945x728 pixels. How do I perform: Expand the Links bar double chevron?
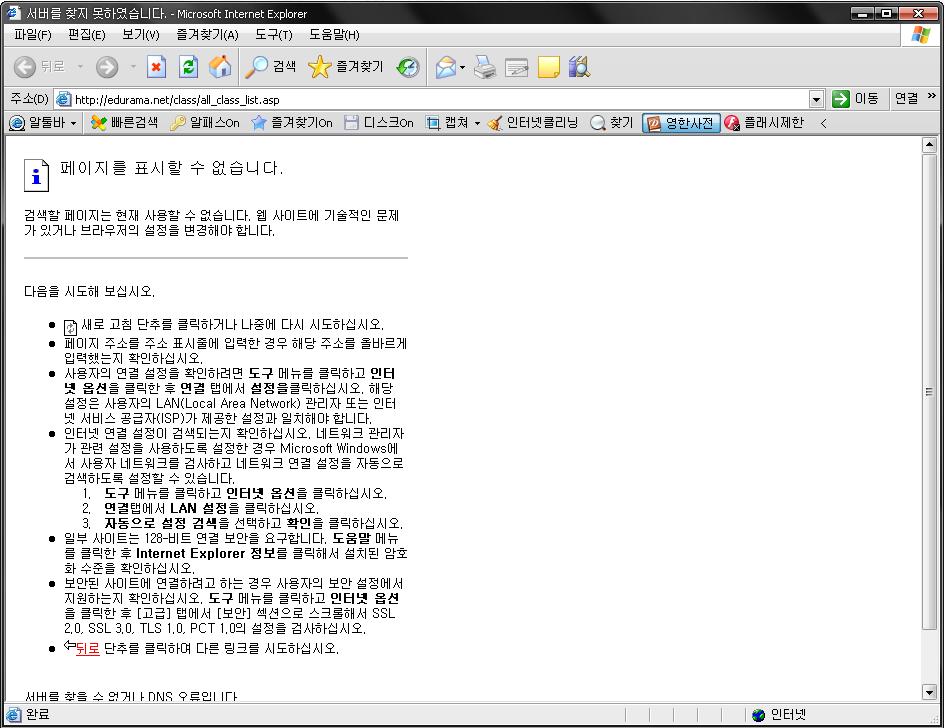pos(932,96)
